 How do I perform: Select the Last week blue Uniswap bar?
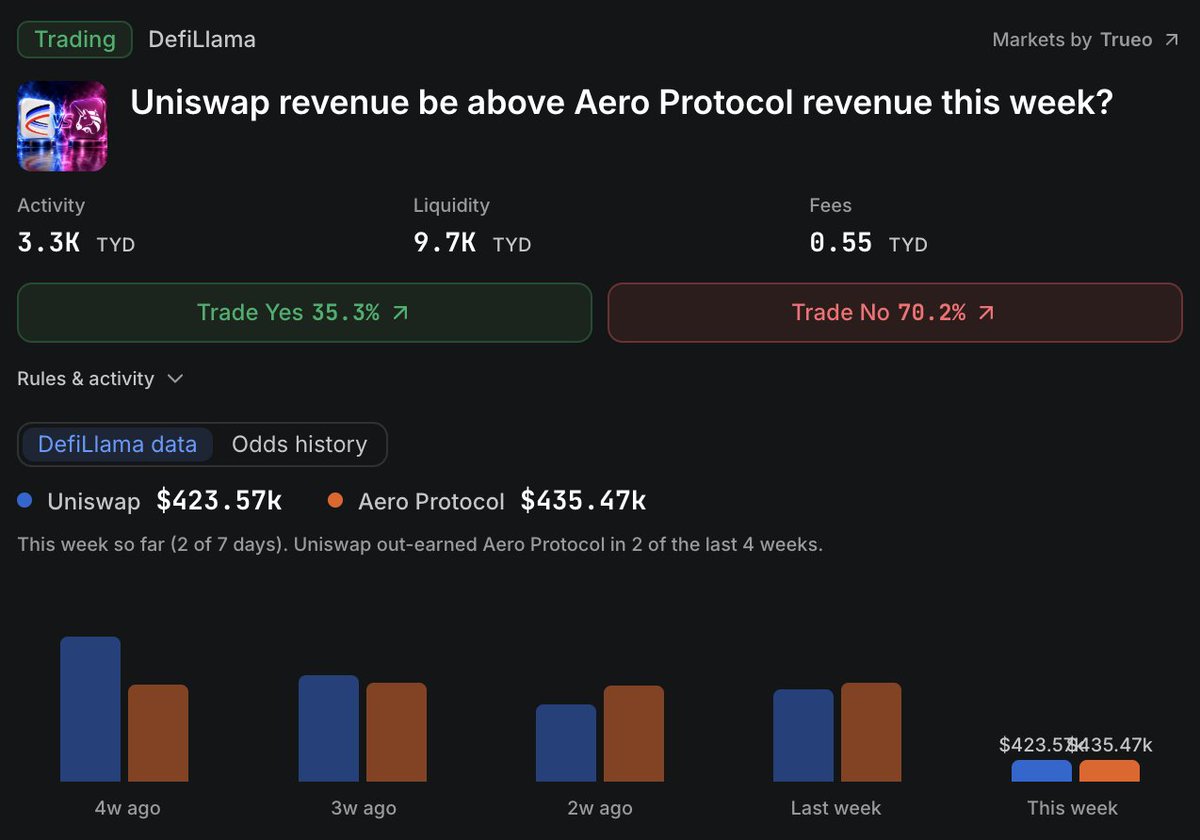click(803, 736)
